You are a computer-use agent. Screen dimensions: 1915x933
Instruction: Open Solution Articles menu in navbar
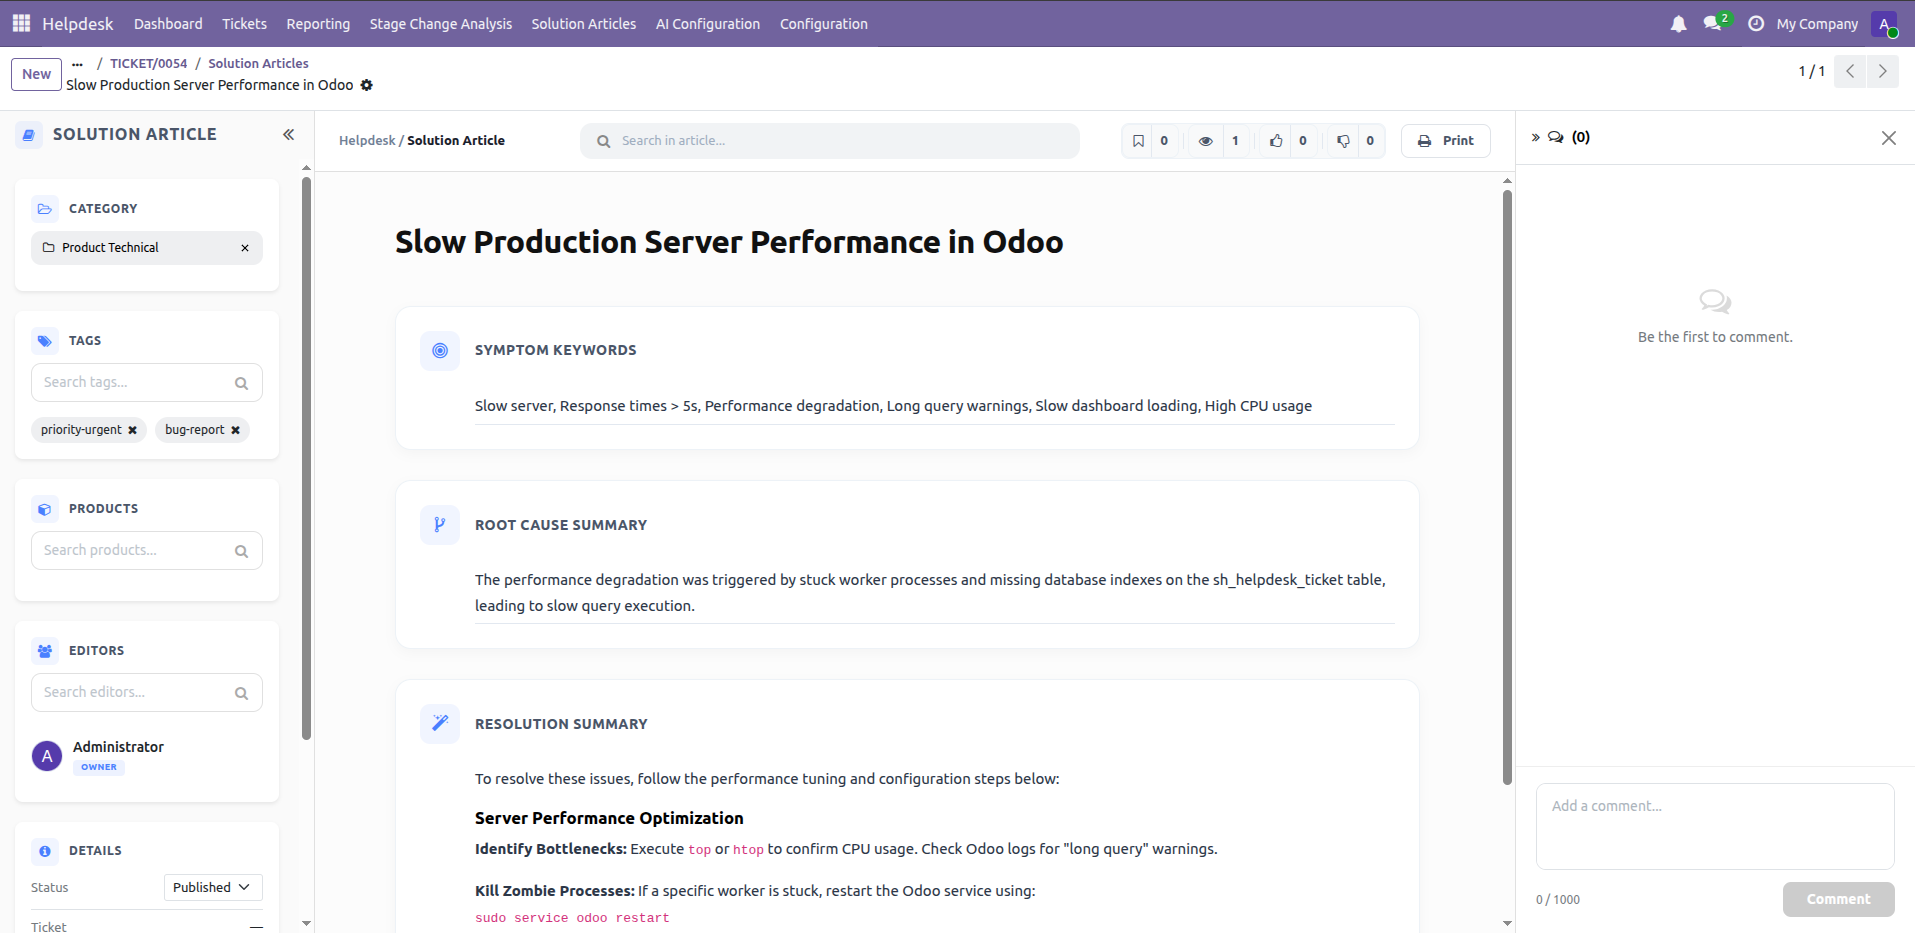[584, 24]
